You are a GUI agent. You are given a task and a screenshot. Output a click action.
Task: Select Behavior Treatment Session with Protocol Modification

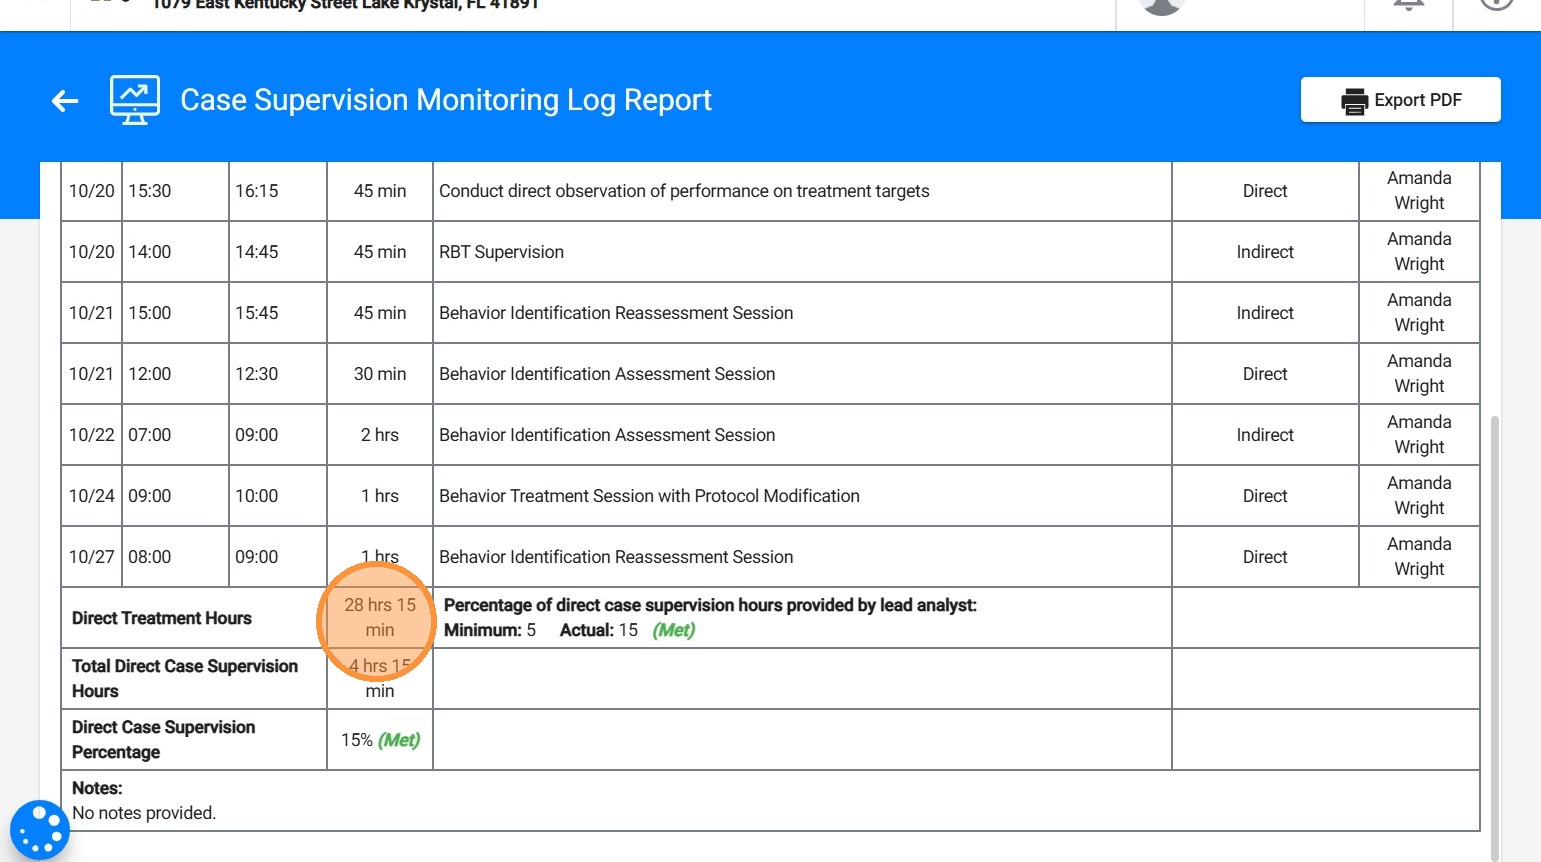coord(649,496)
